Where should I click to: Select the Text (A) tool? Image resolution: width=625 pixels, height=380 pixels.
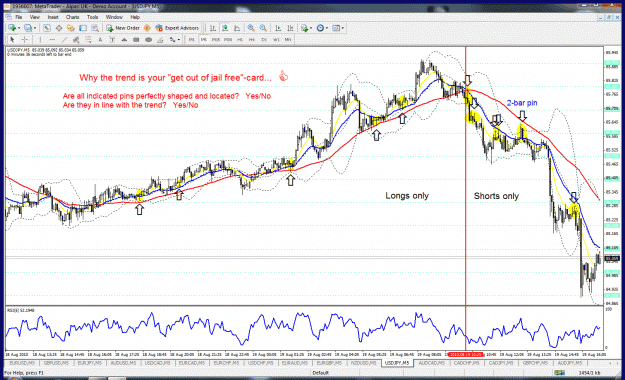(x=100, y=39)
